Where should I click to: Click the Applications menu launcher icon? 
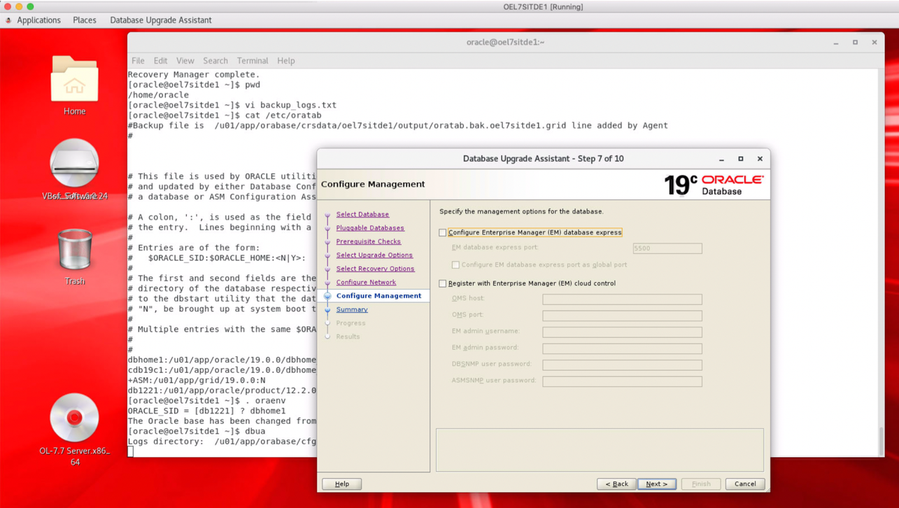pos(8,20)
